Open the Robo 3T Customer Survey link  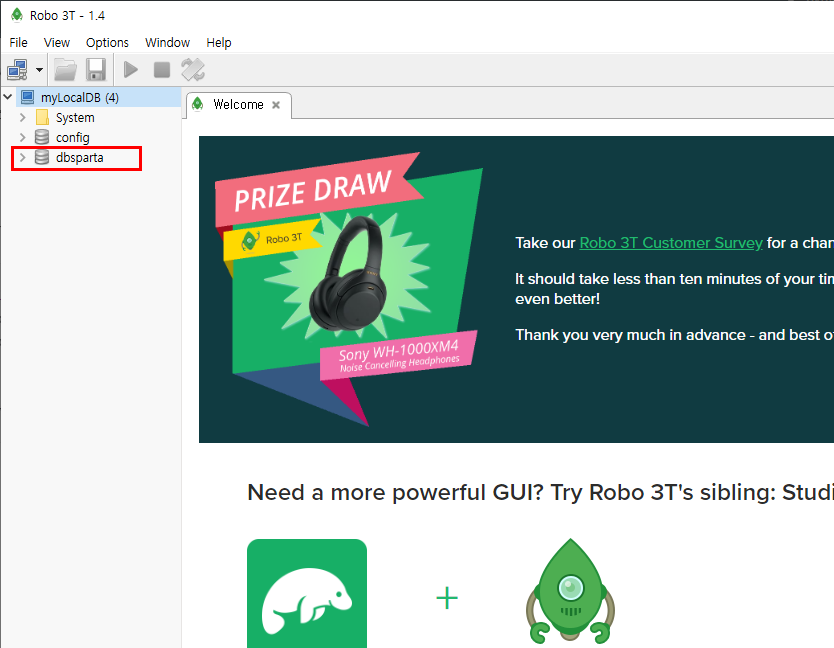pyautogui.click(x=671, y=243)
